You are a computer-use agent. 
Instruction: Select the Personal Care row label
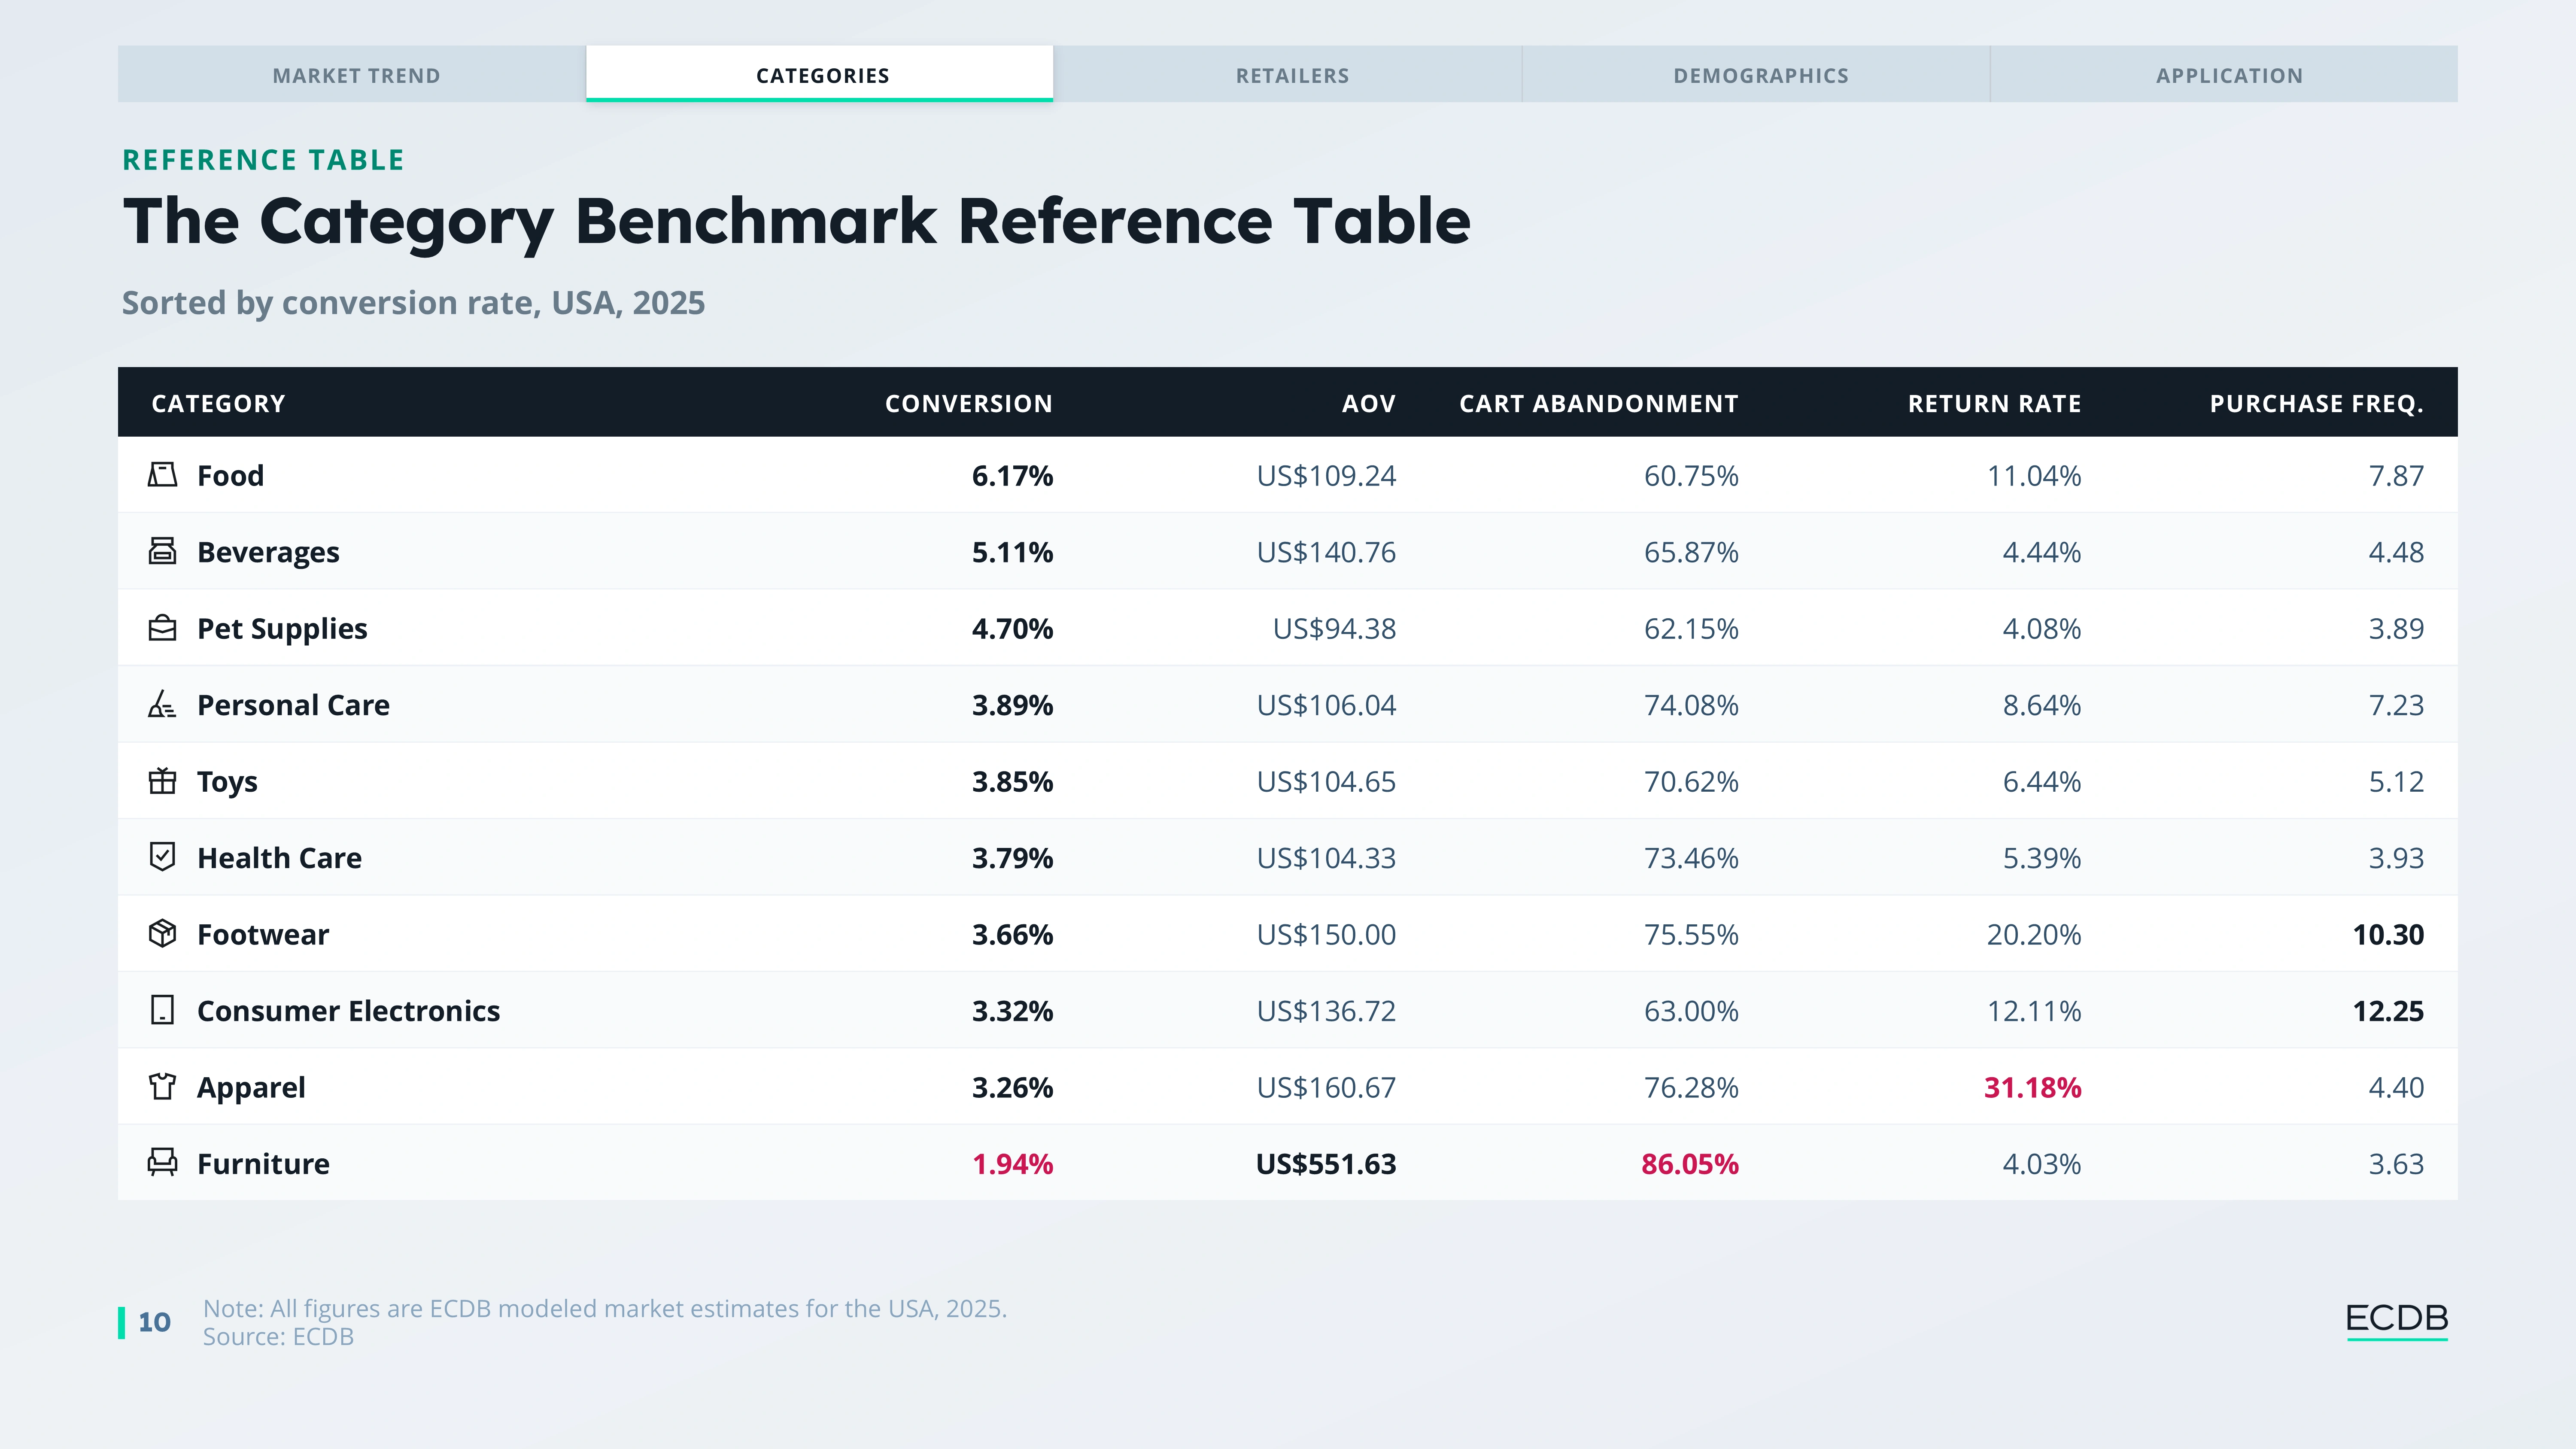point(293,705)
